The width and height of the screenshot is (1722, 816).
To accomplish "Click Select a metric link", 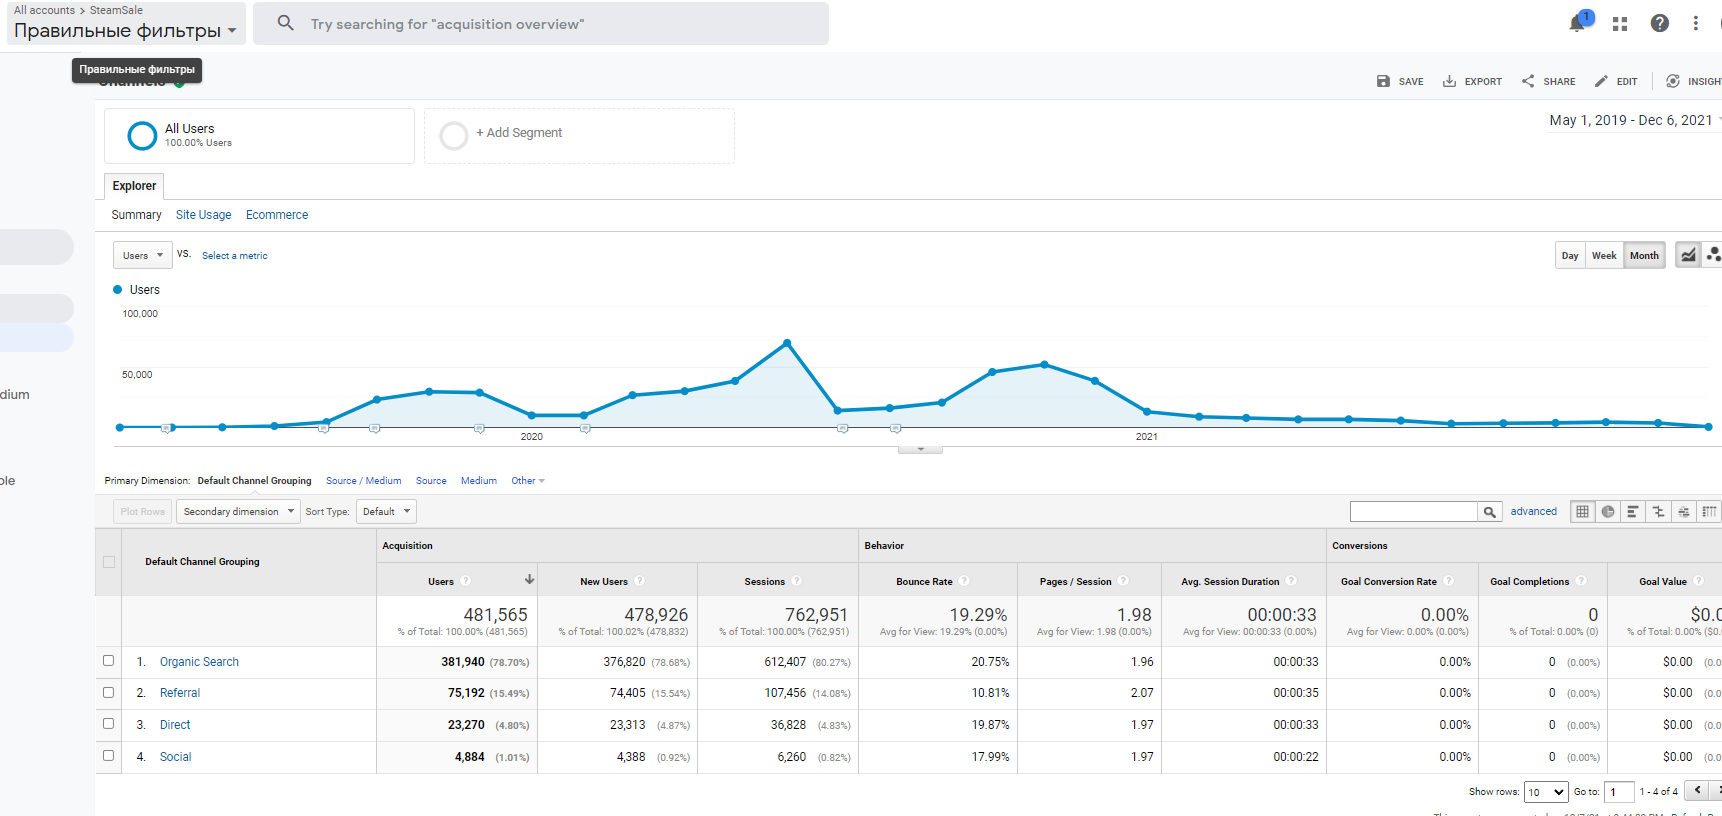I will coord(235,256).
